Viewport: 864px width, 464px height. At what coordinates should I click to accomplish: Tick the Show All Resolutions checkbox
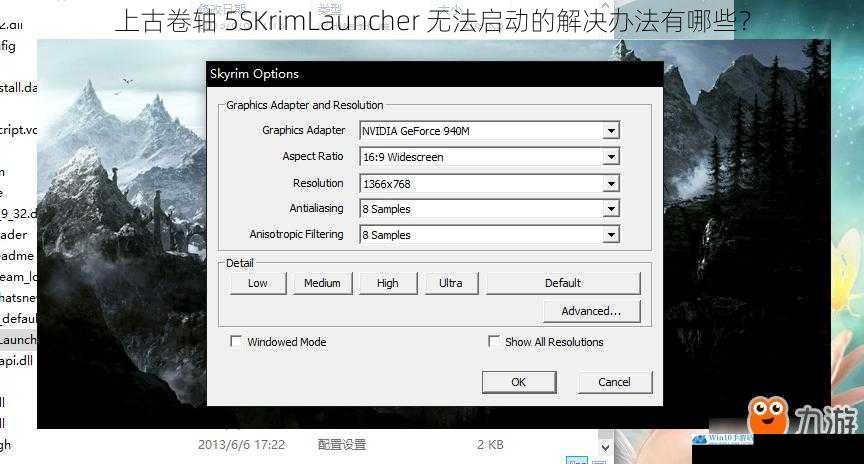point(494,342)
